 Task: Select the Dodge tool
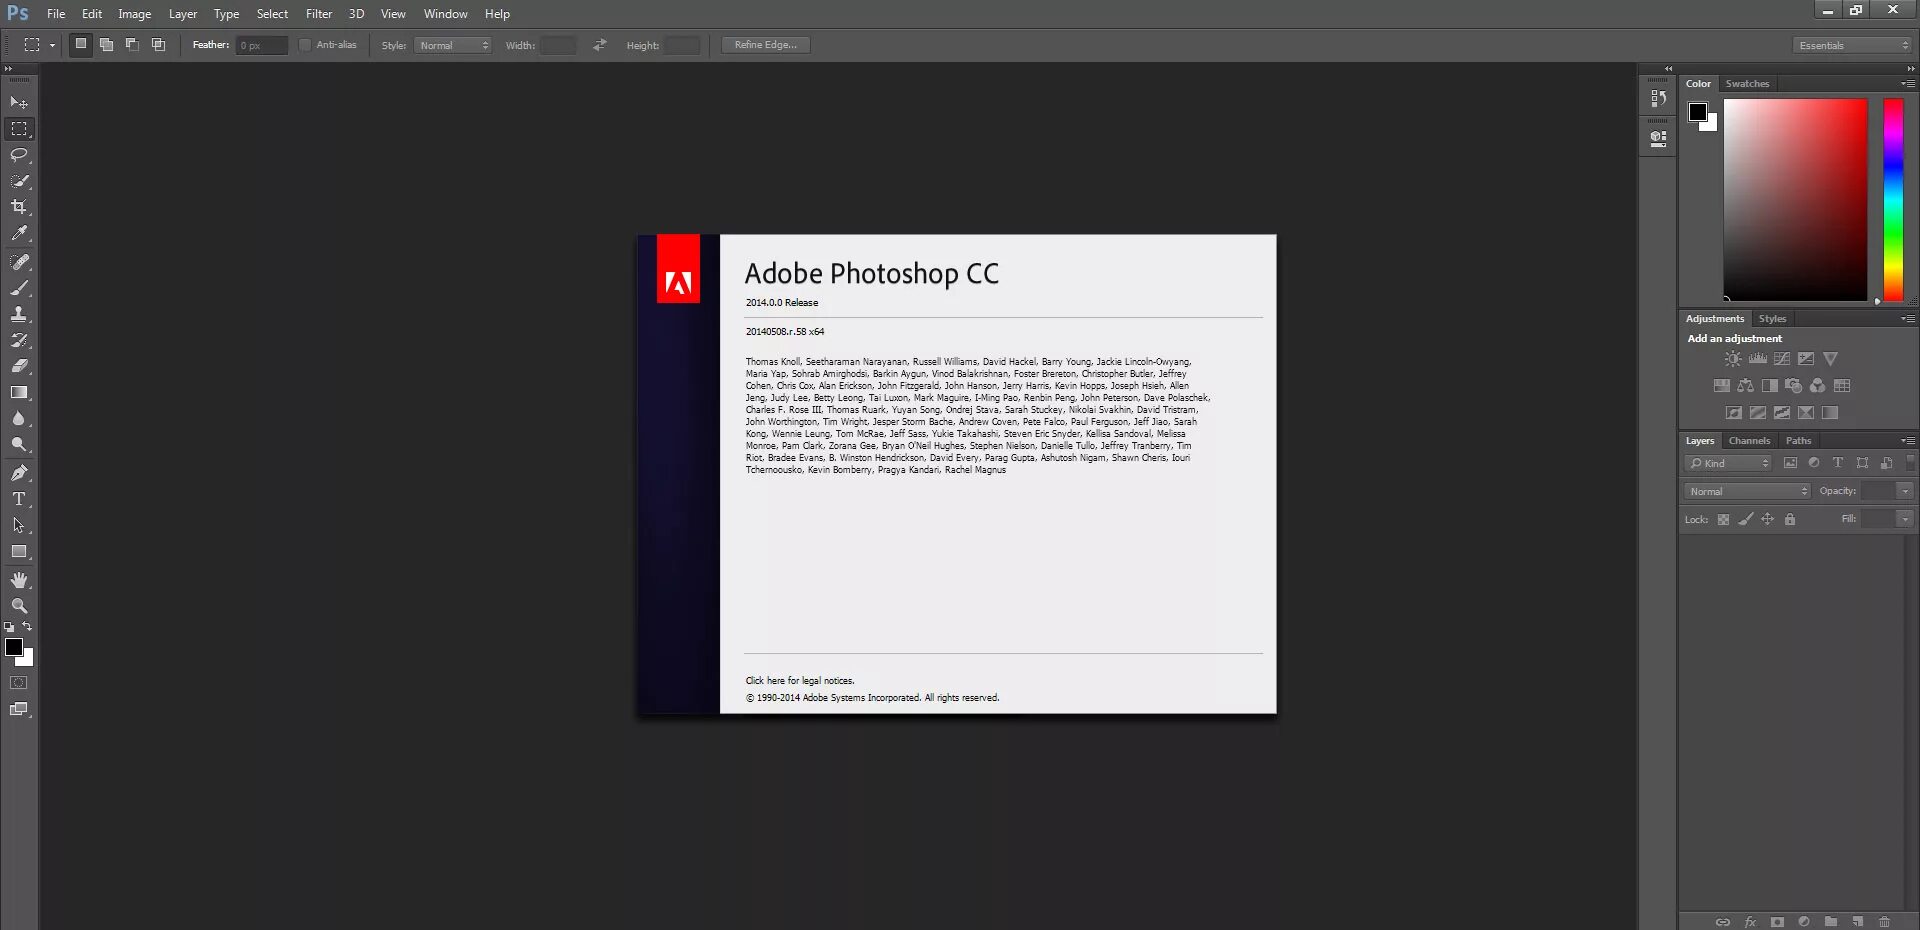pyautogui.click(x=19, y=444)
